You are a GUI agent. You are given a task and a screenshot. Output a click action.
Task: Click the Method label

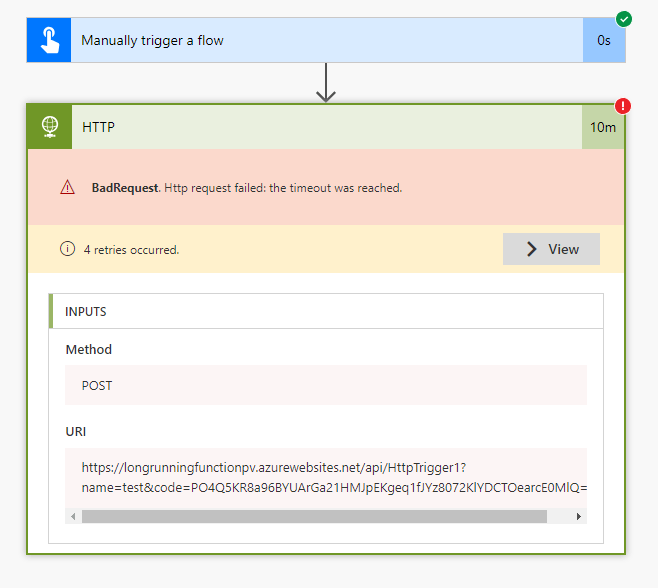pyautogui.click(x=89, y=349)
